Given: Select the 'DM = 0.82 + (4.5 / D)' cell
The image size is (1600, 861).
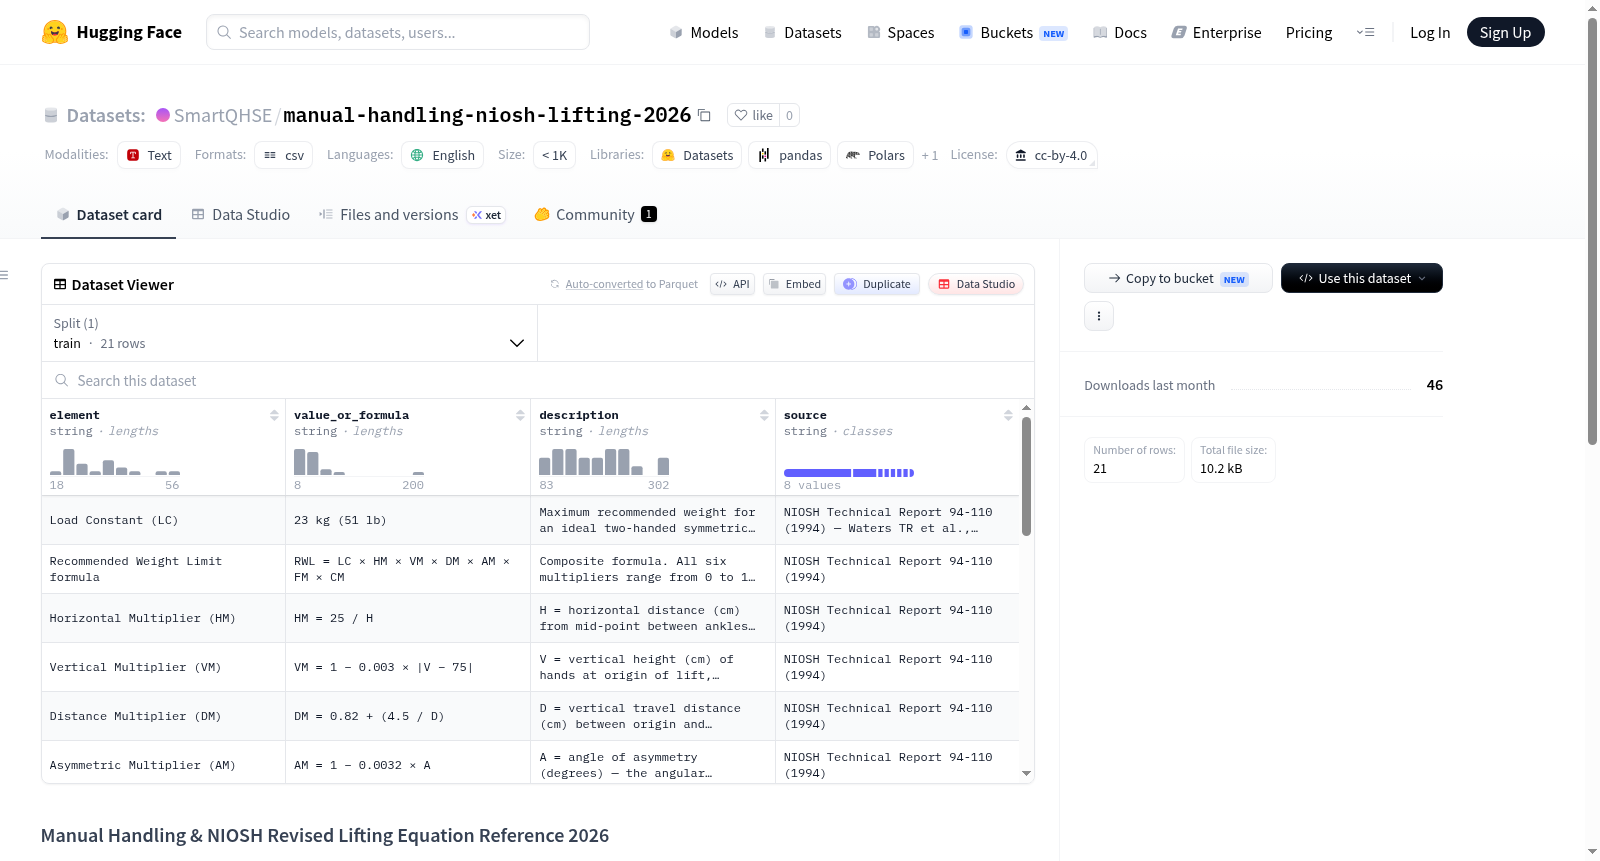Looking at the screenshot, I should [x=408, y=717].
